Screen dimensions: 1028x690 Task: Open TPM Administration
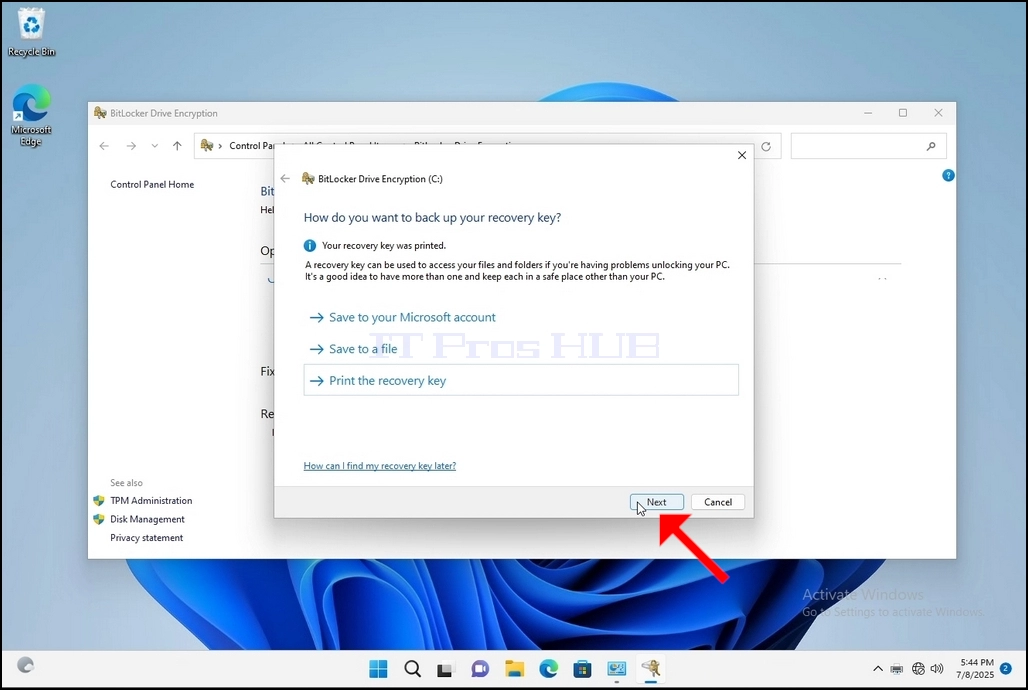click(151, 500)
